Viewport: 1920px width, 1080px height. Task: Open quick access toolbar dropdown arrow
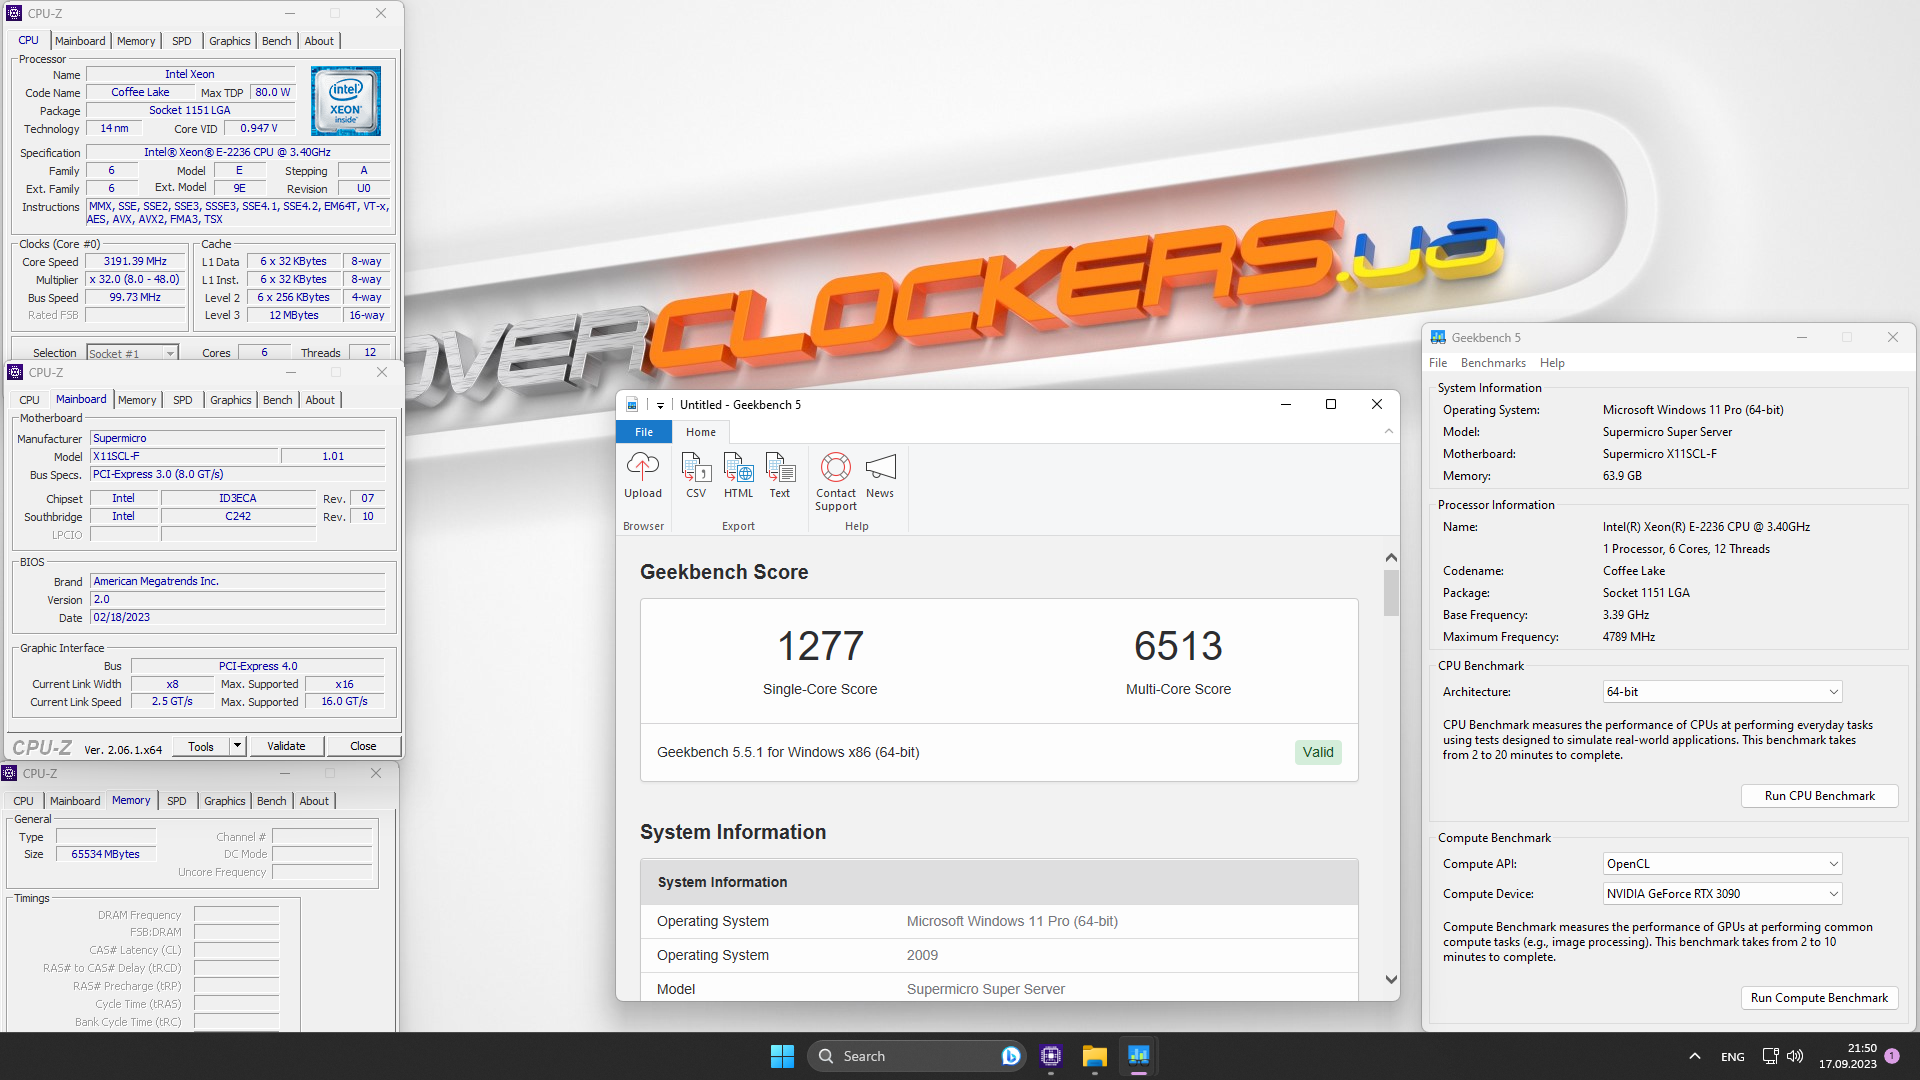click(660, 405)
